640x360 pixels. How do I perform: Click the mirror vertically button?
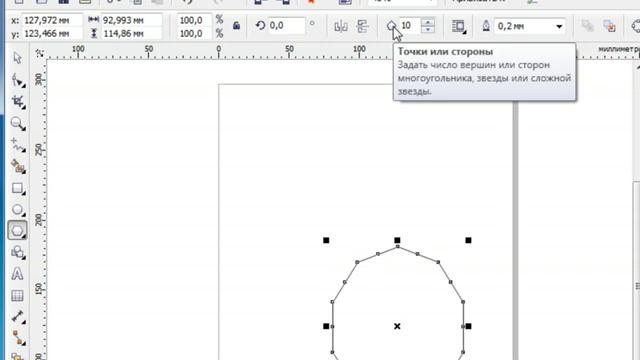tap(362, 27)
